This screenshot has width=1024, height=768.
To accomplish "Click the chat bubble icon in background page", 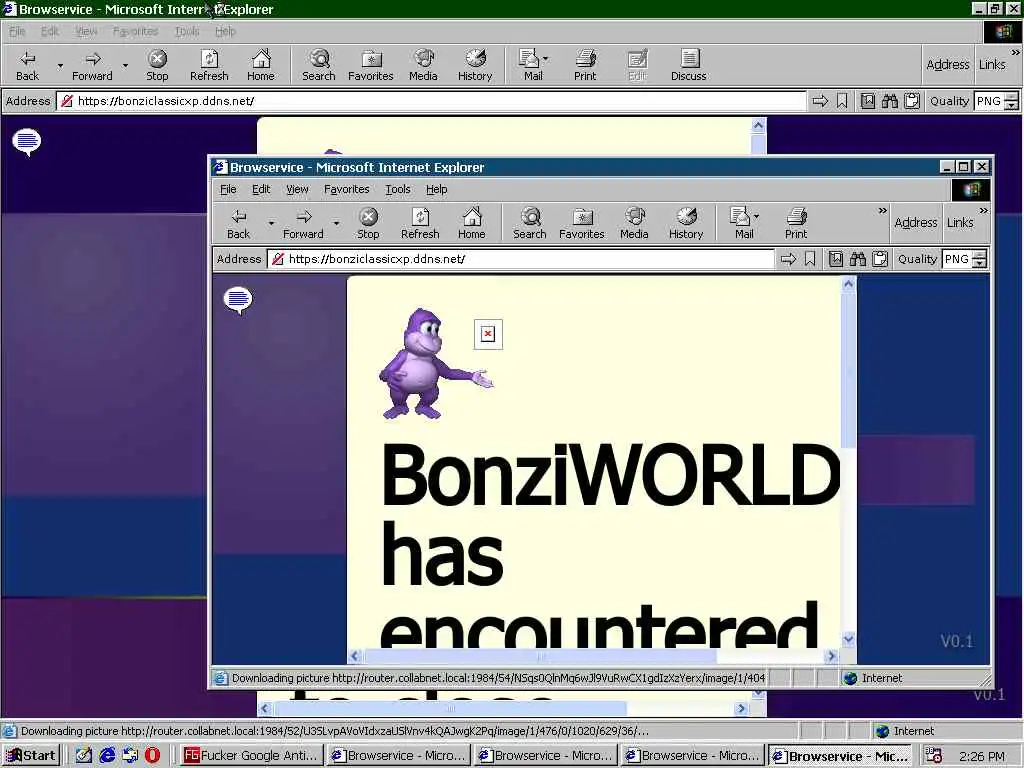I will [27, 142].
